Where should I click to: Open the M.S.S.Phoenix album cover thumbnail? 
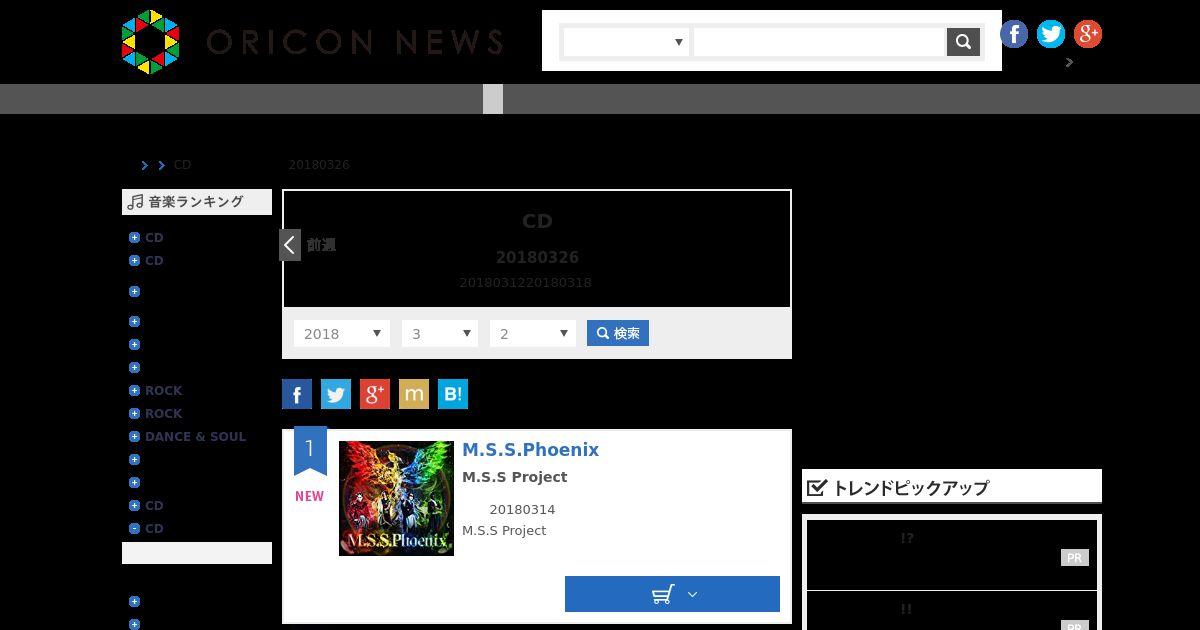coord(396,498)
